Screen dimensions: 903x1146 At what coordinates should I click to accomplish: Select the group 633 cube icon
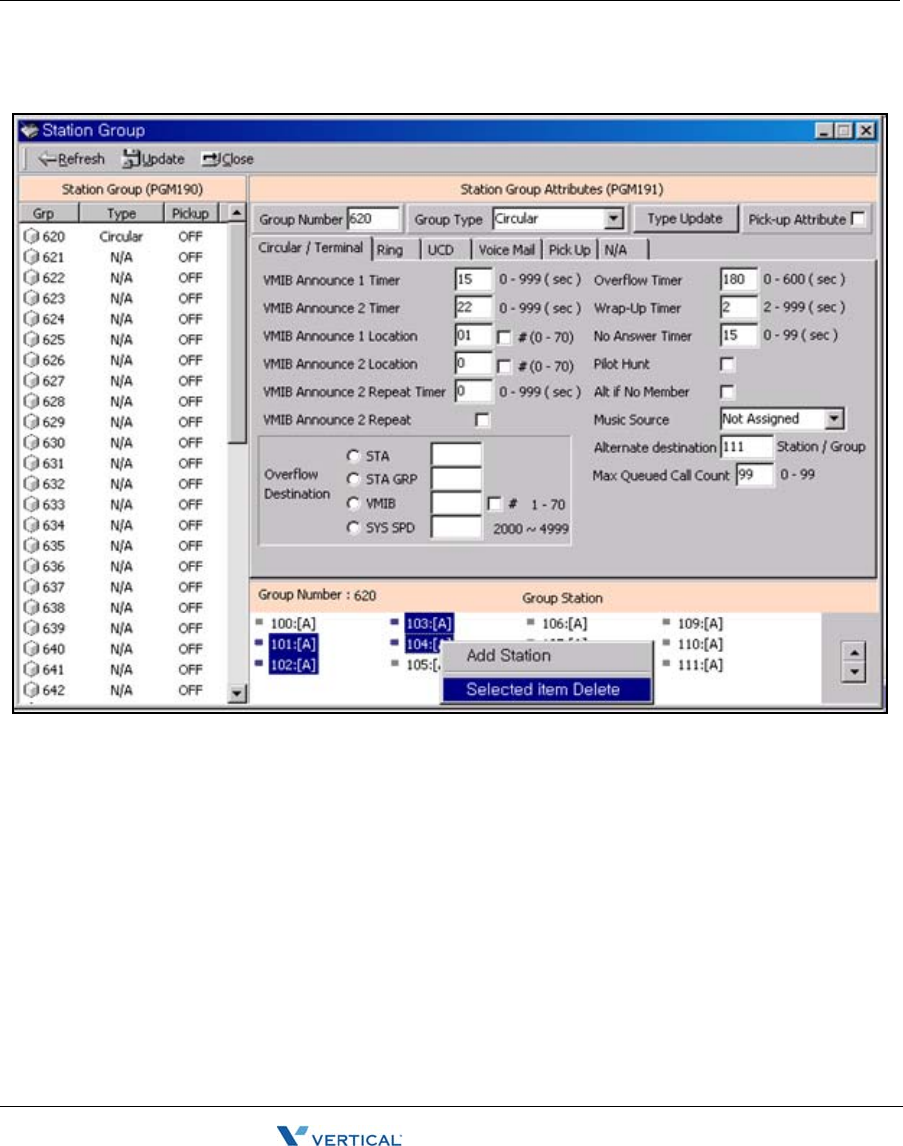31,504
